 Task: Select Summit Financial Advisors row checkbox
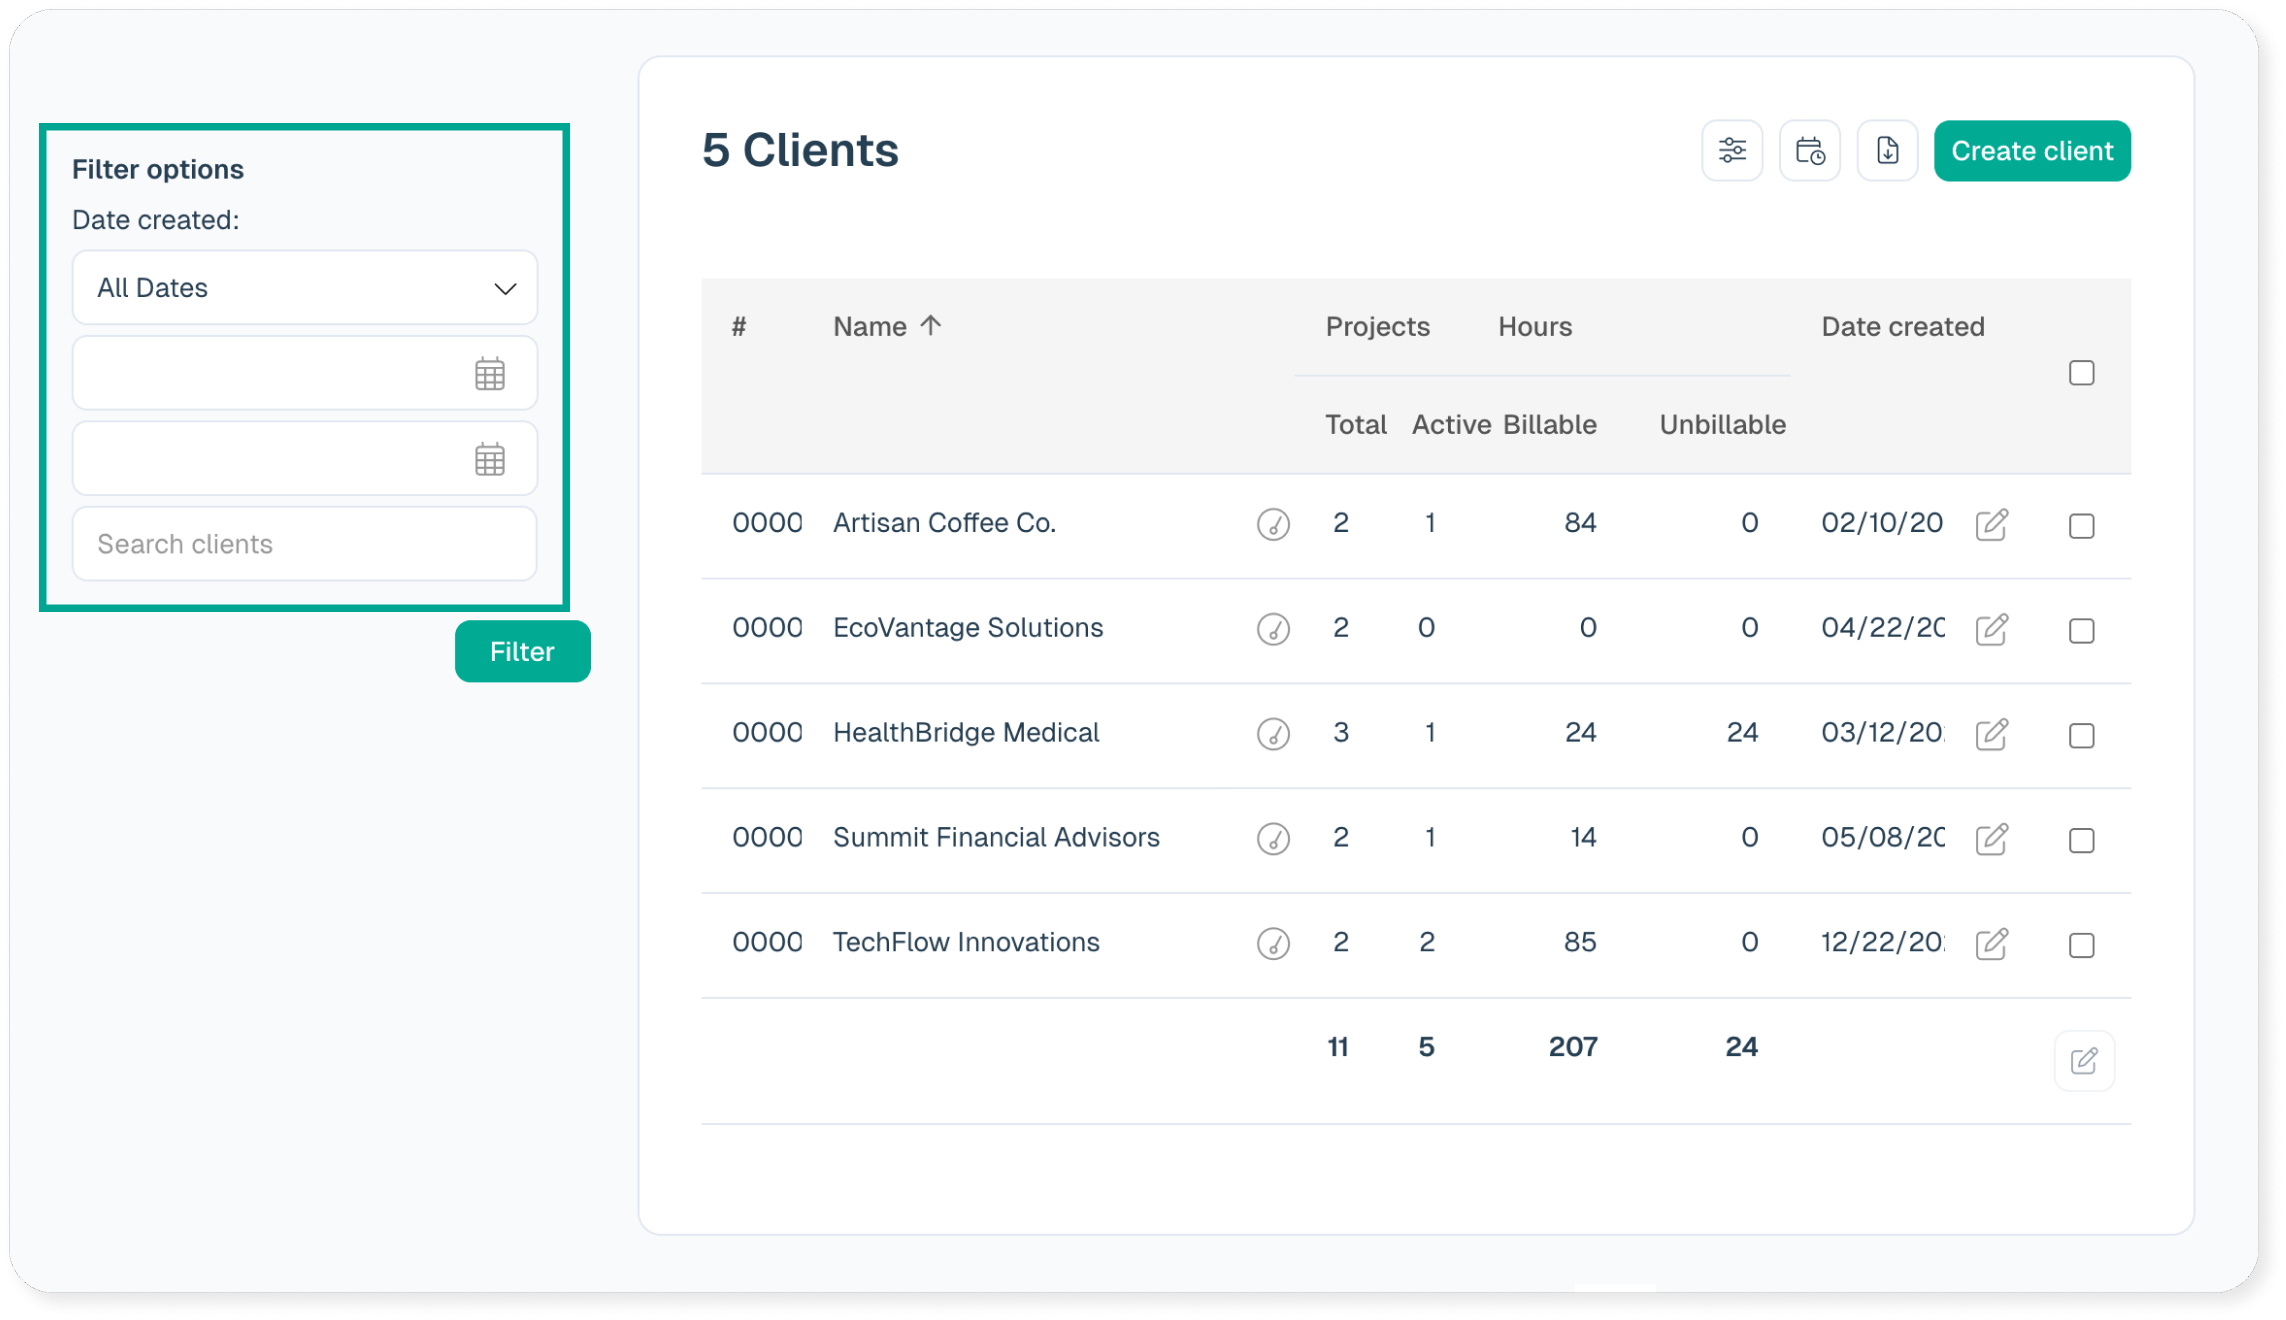click(x=2081, y=840)
